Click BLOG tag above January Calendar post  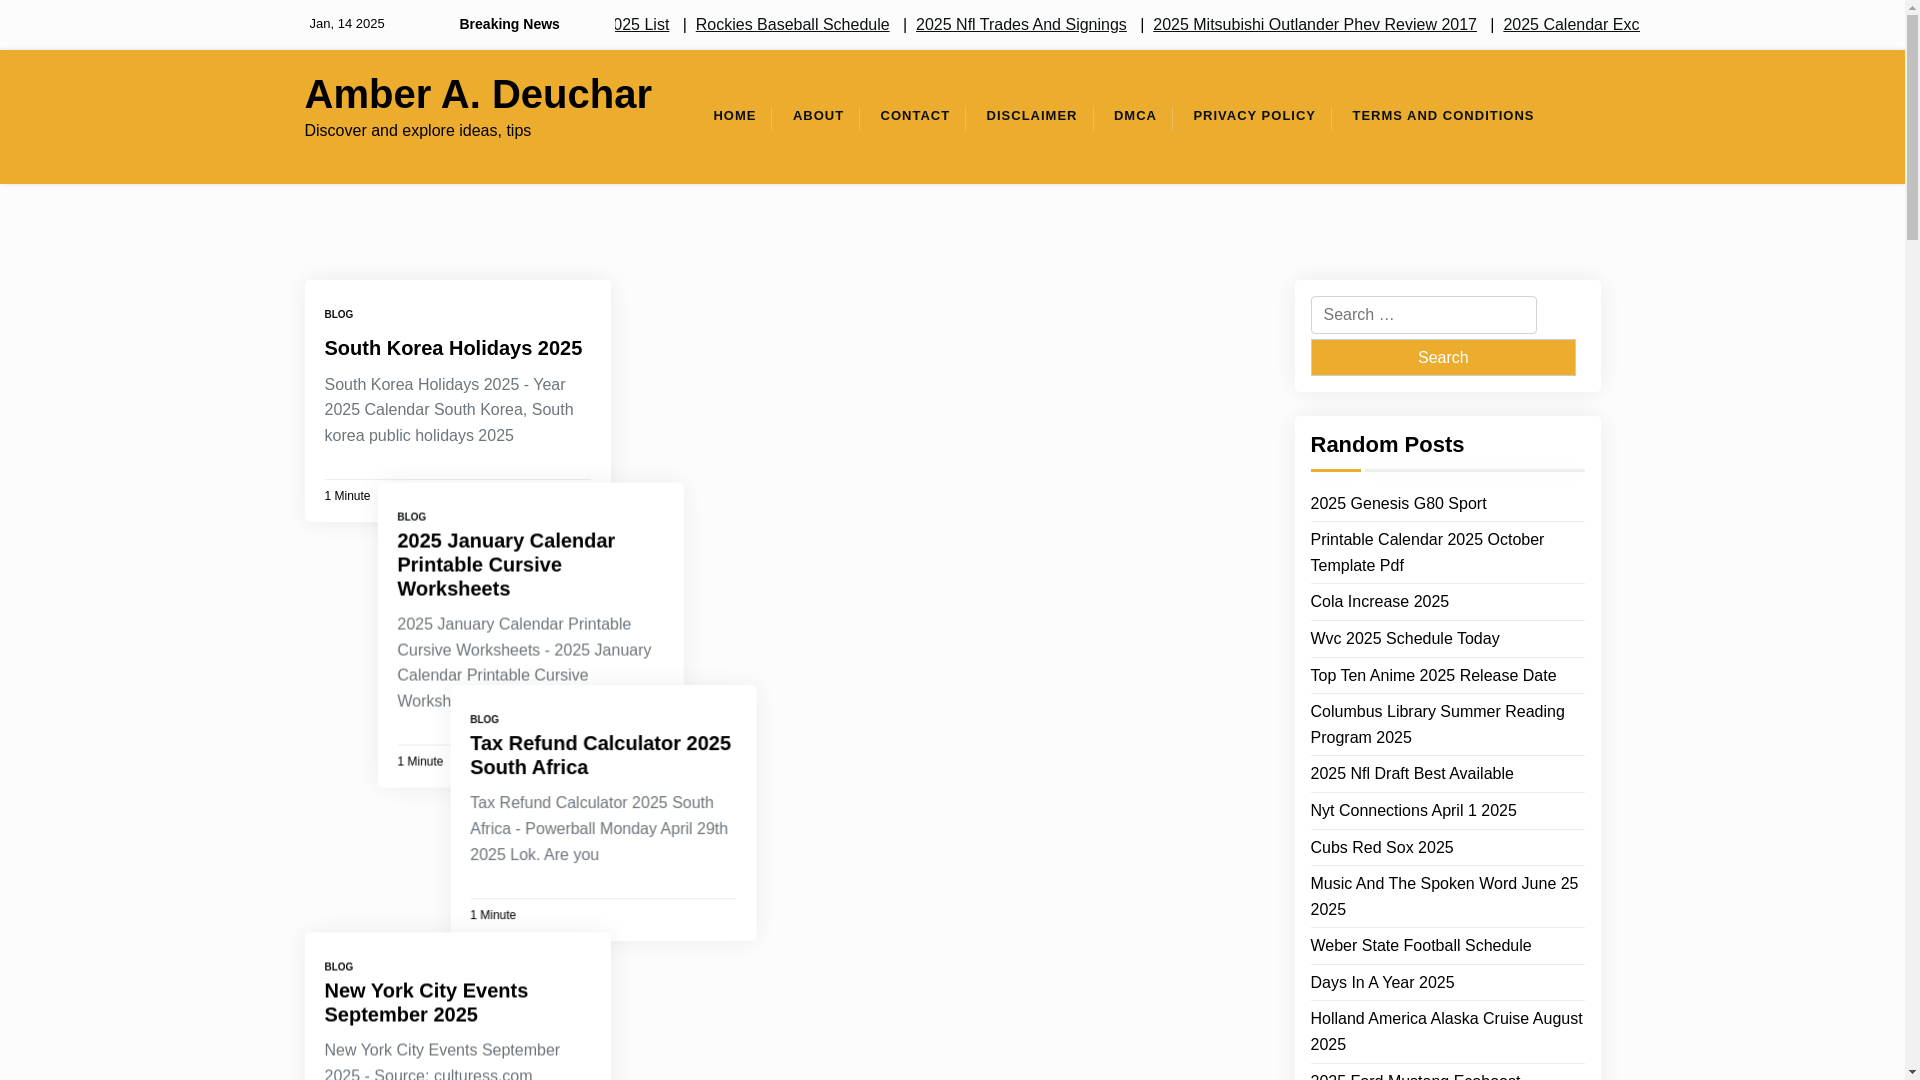point(412,517)
